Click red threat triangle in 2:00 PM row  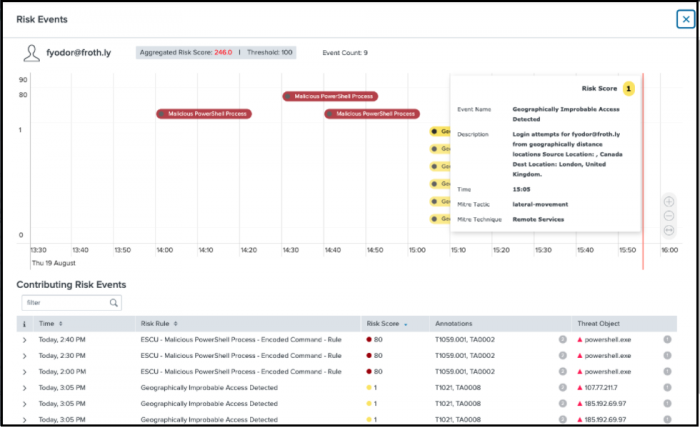click(580, 372)
